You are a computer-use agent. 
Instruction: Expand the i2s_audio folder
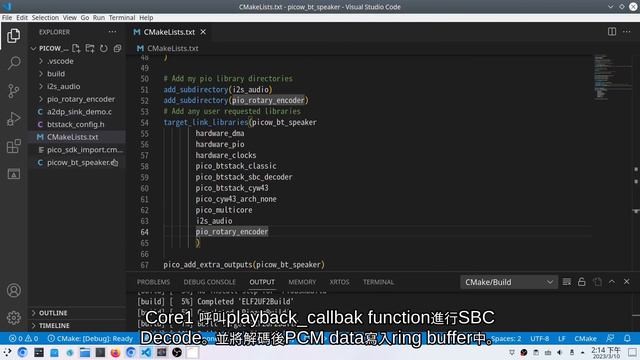click(77, 87)
